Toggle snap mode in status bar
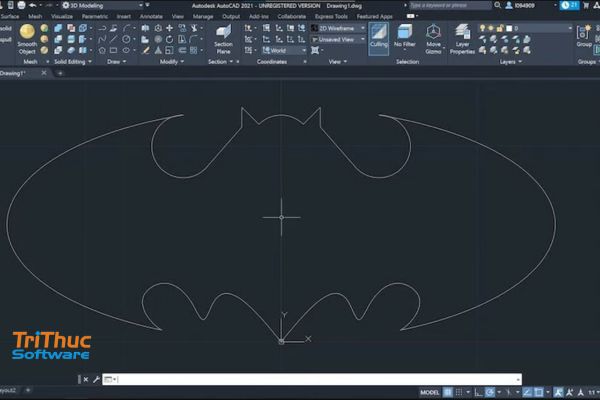600x400 pixels. [x=459, y=392]
